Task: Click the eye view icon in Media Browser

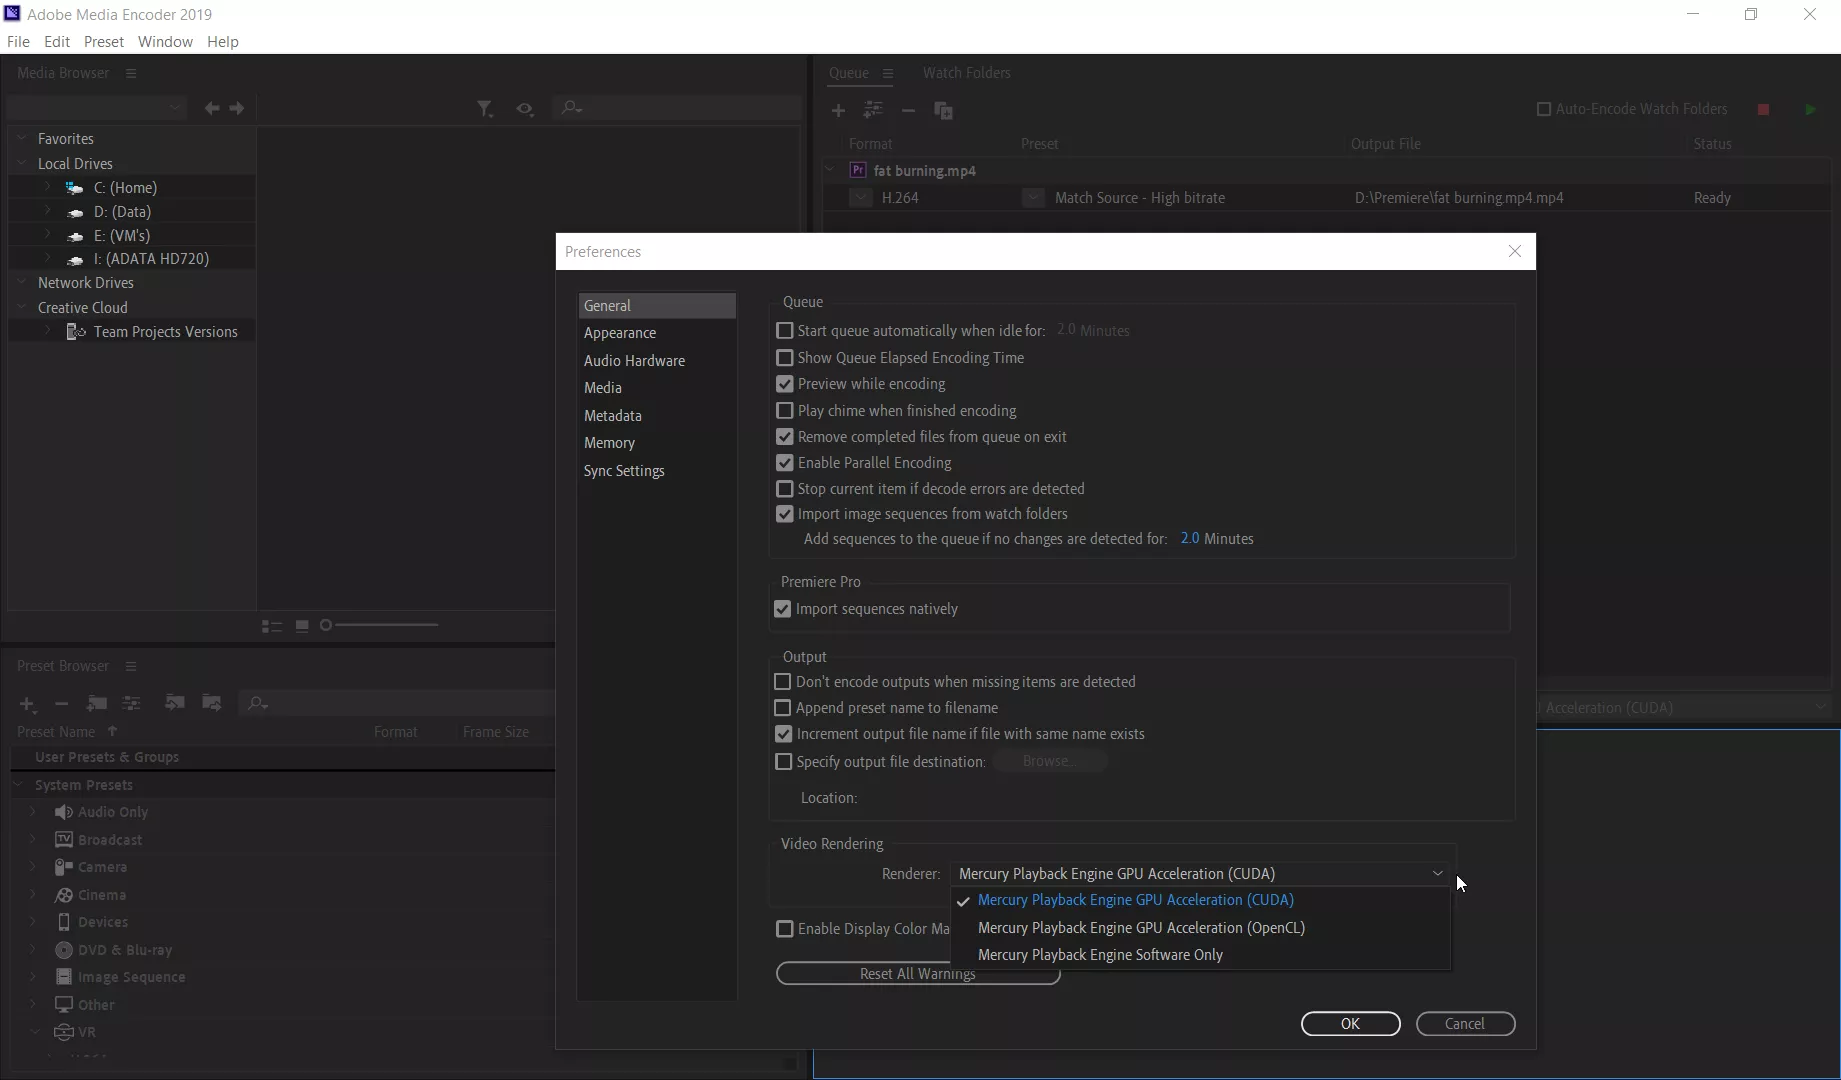Action: (525, 108)
